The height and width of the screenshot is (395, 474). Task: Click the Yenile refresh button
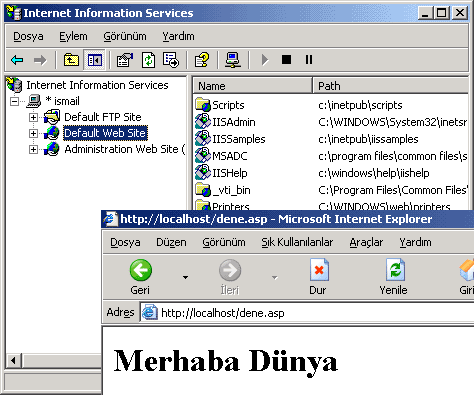393,277
